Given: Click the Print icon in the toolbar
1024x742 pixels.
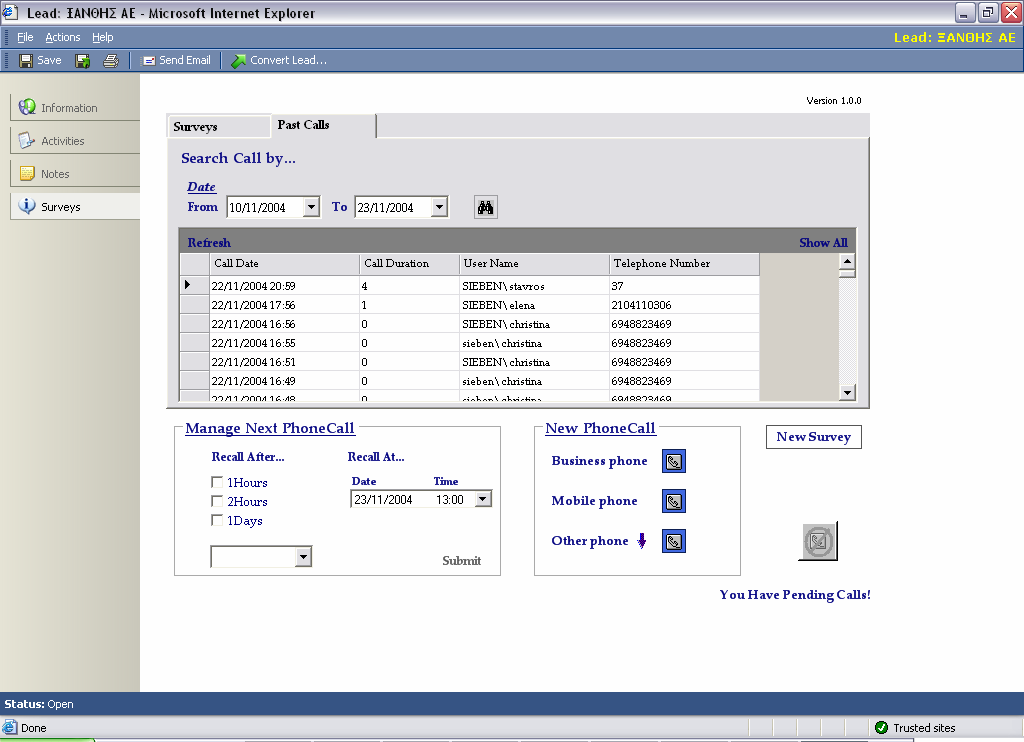Looking at the screenshot, I should click(x=111, y=61).
